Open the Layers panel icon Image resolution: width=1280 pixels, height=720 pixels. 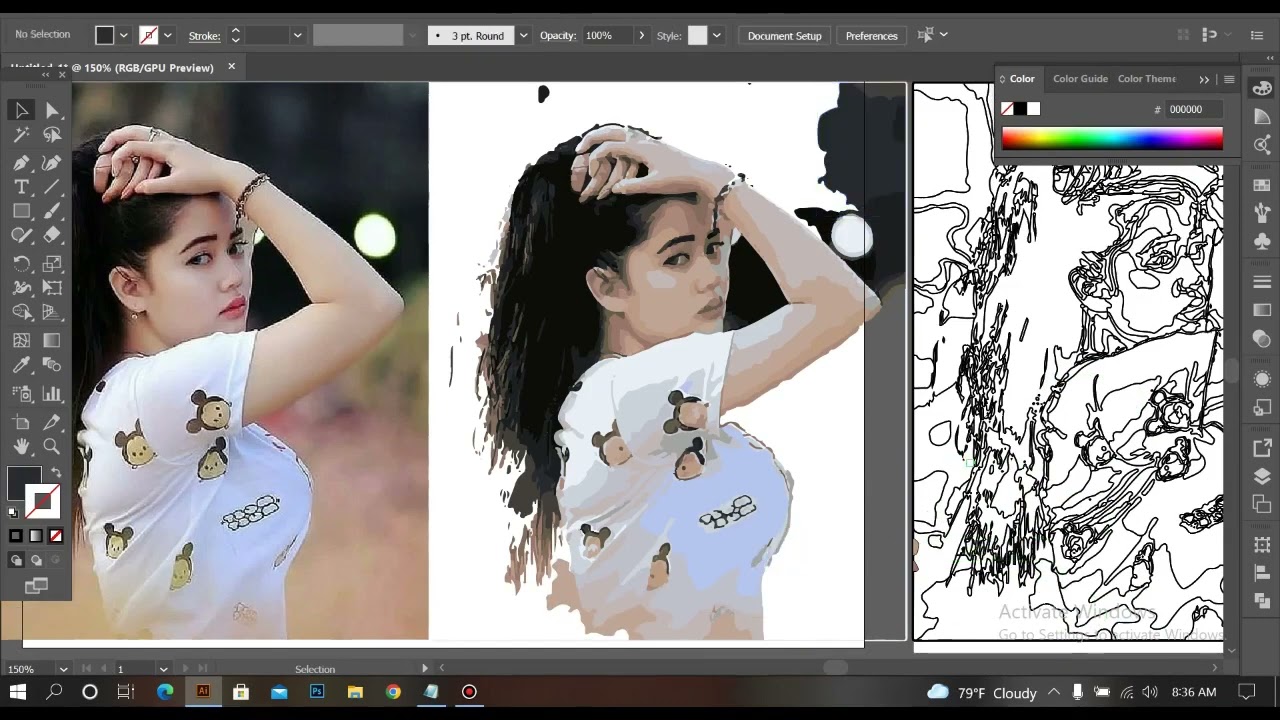tap(1262, 477)
